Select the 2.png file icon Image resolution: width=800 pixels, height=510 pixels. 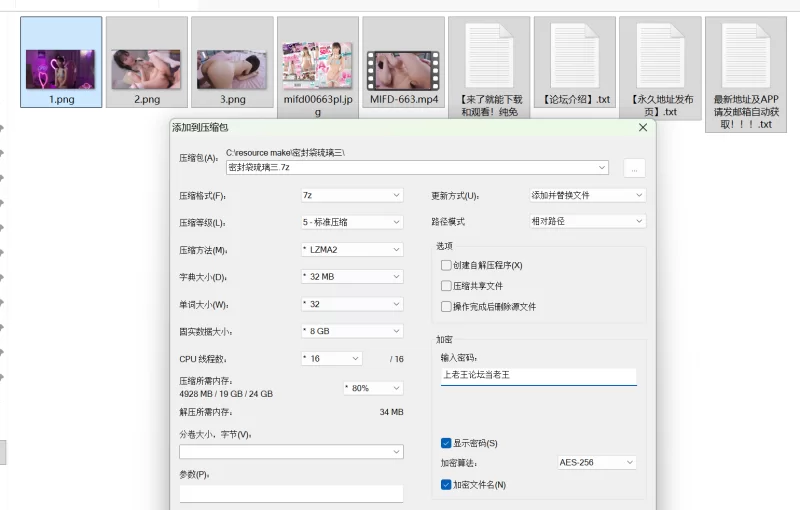[x=146, y=69]
